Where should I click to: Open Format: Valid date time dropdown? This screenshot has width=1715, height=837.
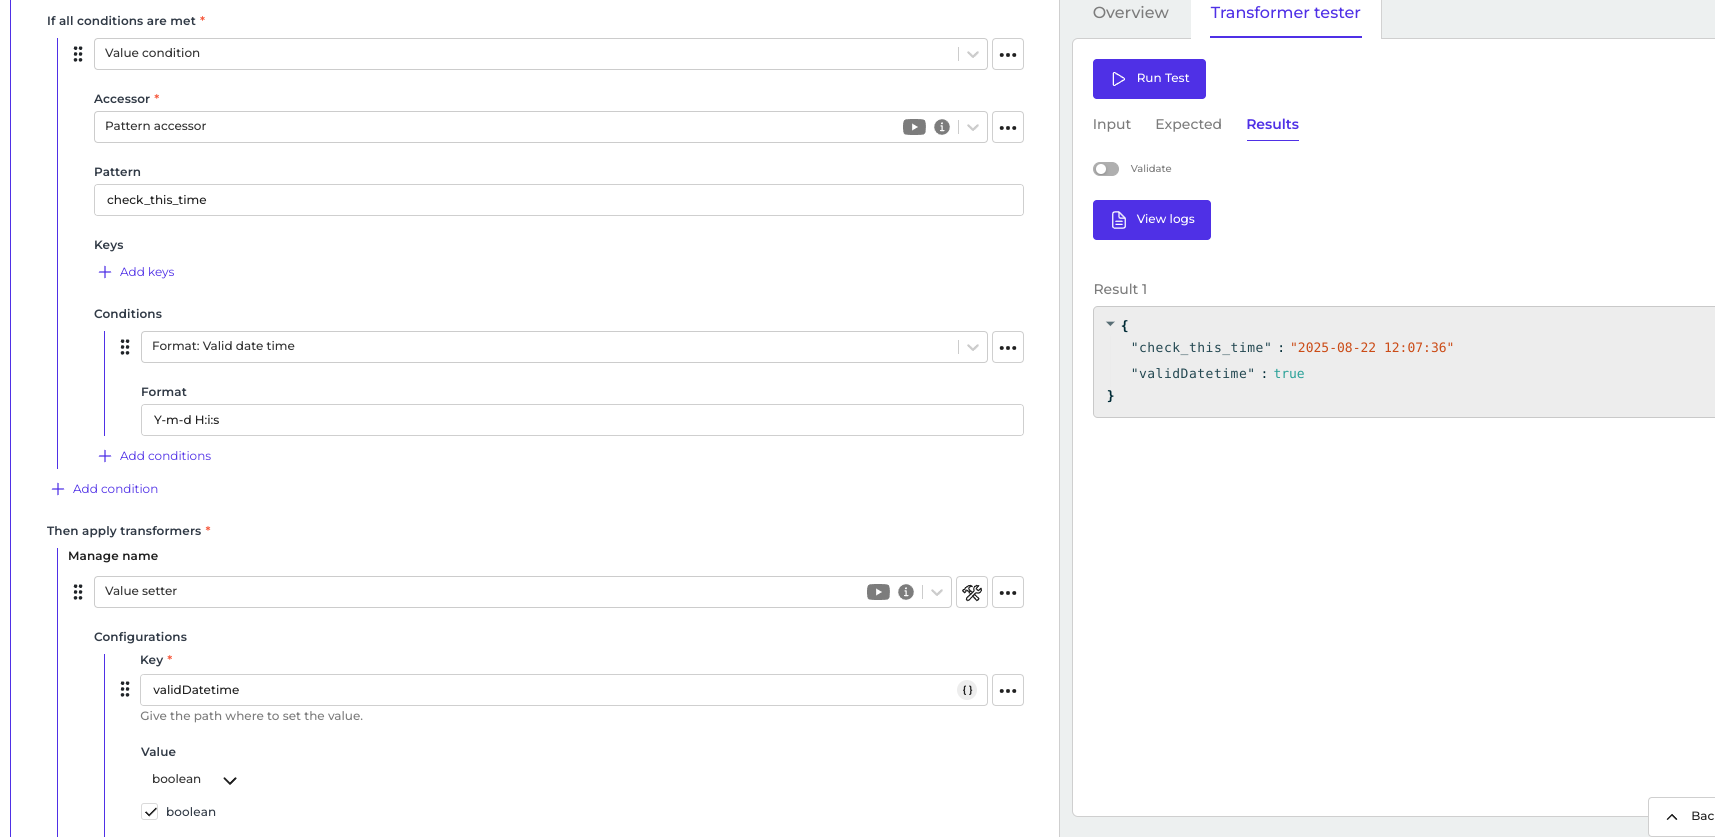[972, 347]
